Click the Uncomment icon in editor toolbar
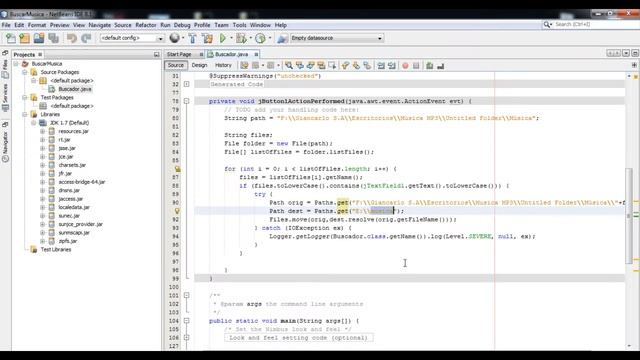Image resolution: width=640 pixels, height=360 pixels. point(440,66)
